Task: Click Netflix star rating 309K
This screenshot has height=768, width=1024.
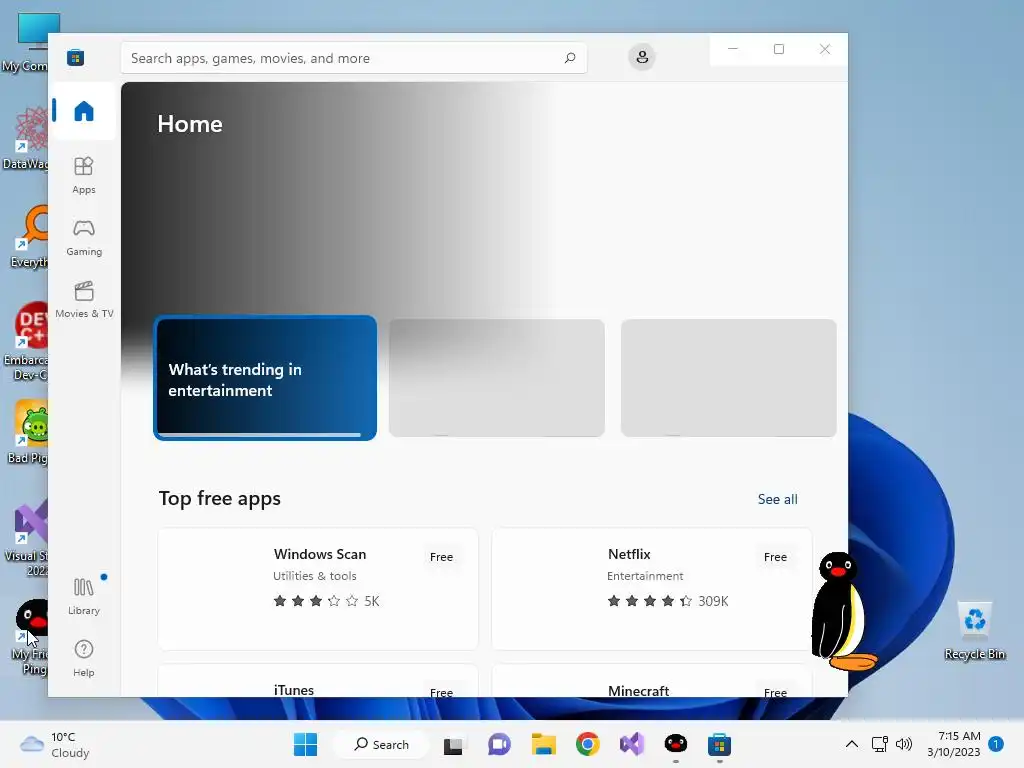Action: tap(667, 601)
